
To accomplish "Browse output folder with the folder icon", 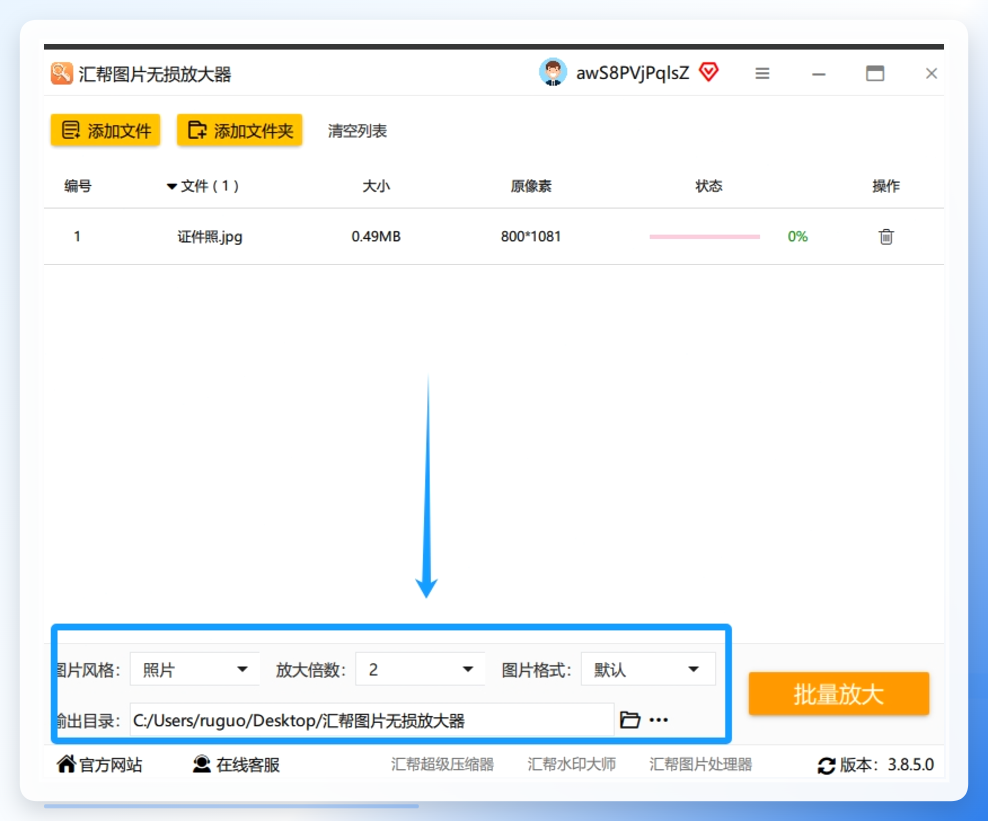I will click(629, 720).
